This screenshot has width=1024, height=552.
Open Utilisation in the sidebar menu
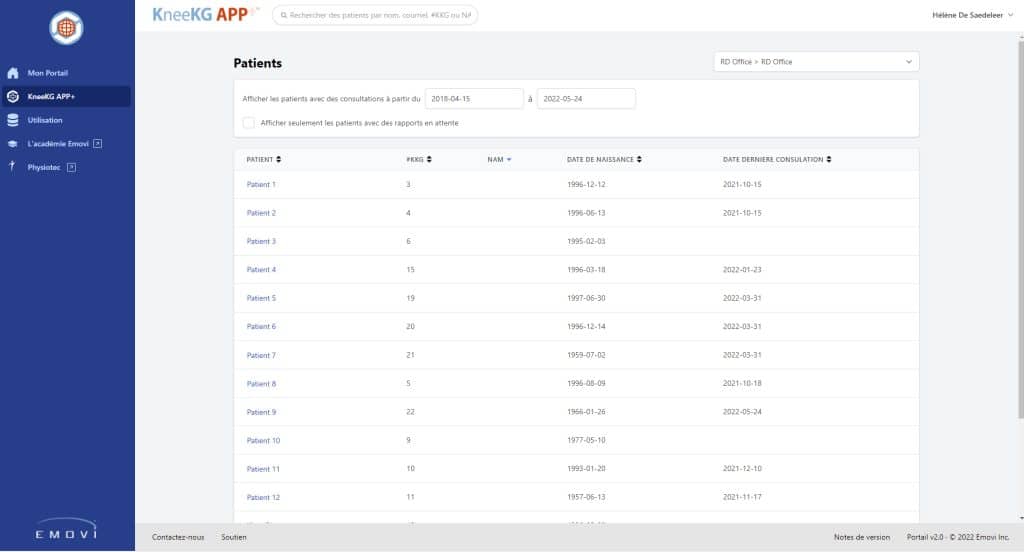tap(45, 120)
